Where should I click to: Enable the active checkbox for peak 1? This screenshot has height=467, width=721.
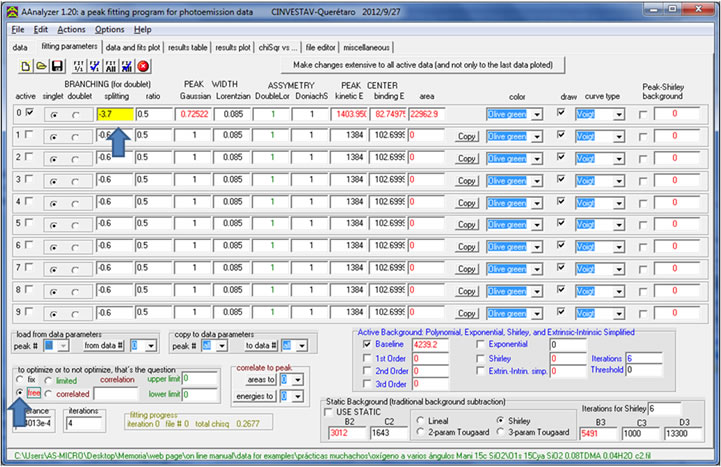(x=28, y=135)
